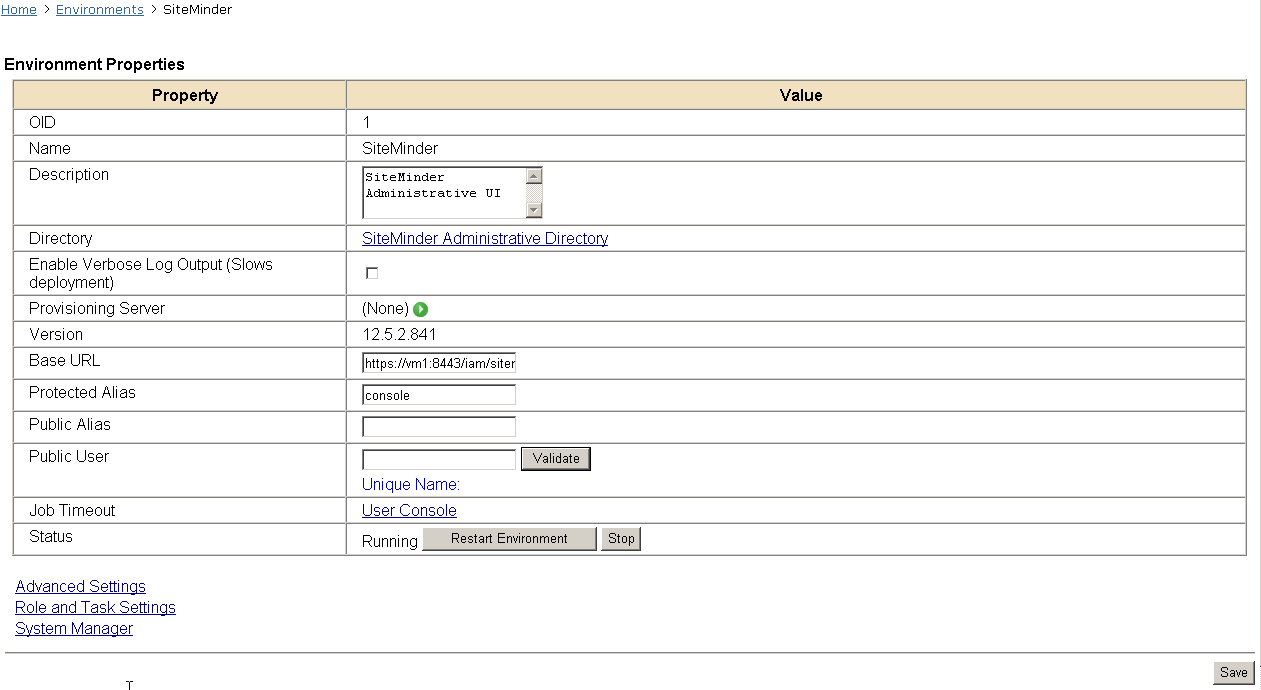Focus the Public User input field
1261x690 pixels.
439,459
